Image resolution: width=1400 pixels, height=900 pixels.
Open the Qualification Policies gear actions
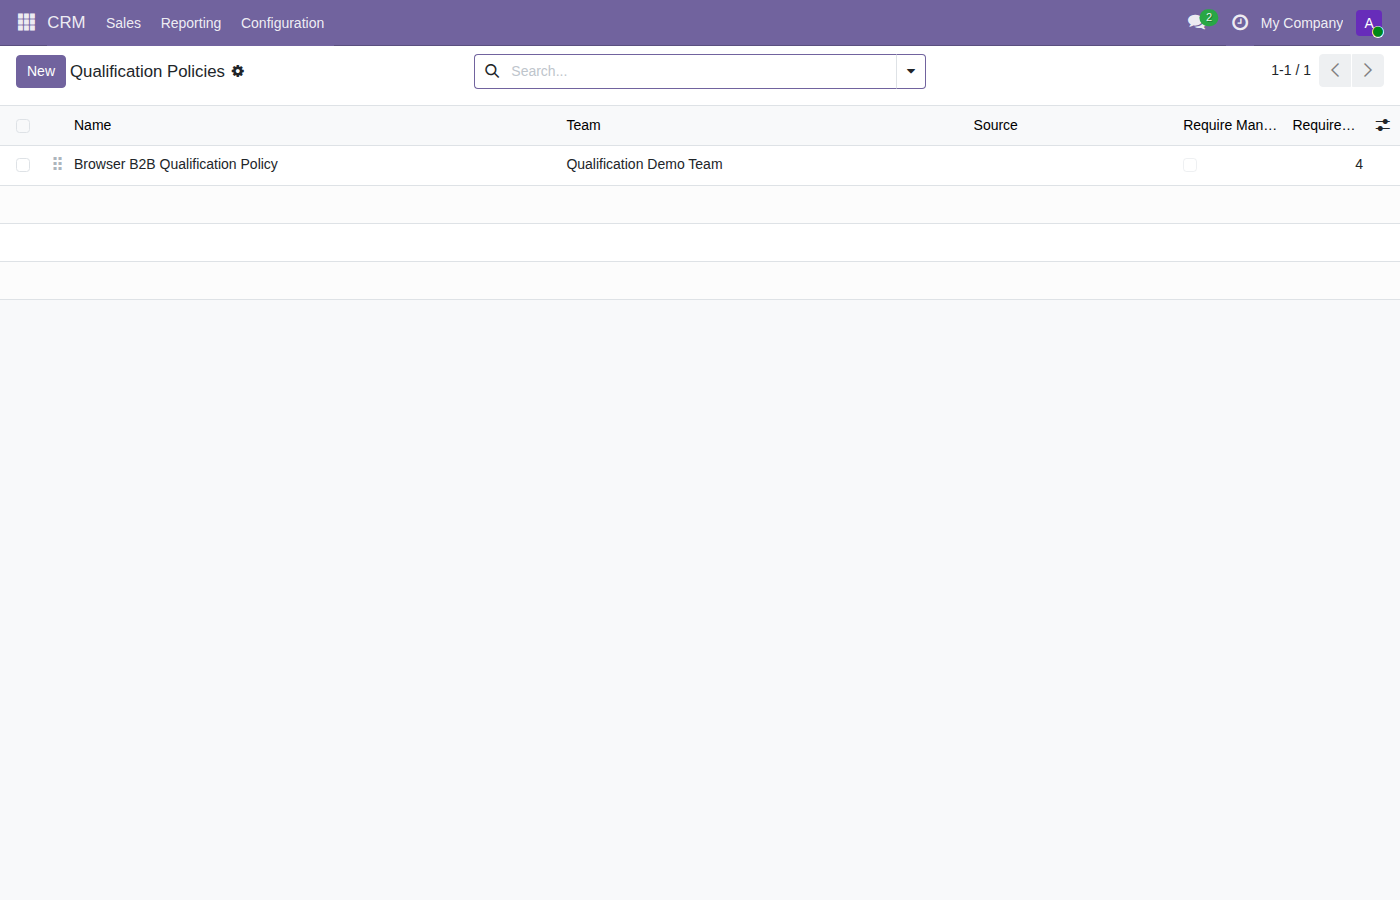click(x=238, y=71)
